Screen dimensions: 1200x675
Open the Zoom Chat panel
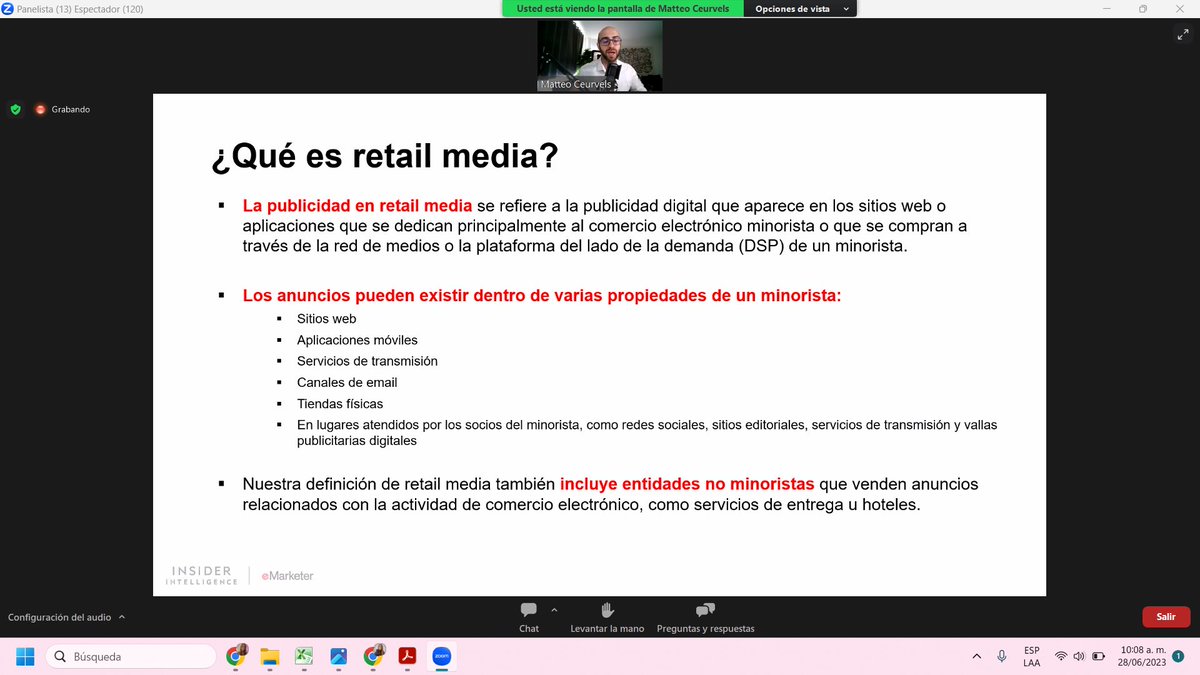point(528,615)
